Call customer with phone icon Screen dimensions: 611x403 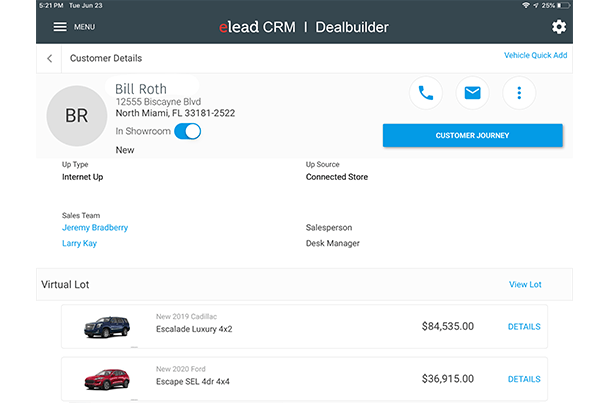426,93
